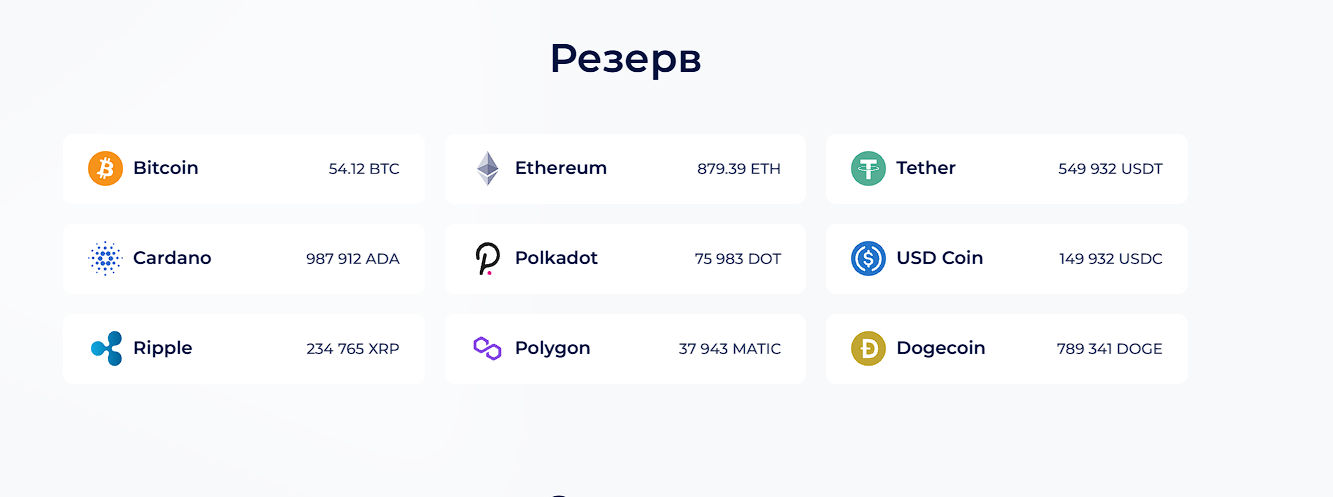Click the purple Polygon logo icon
The width and height of the screenshot is (1333, 497).
click(487, 348)
